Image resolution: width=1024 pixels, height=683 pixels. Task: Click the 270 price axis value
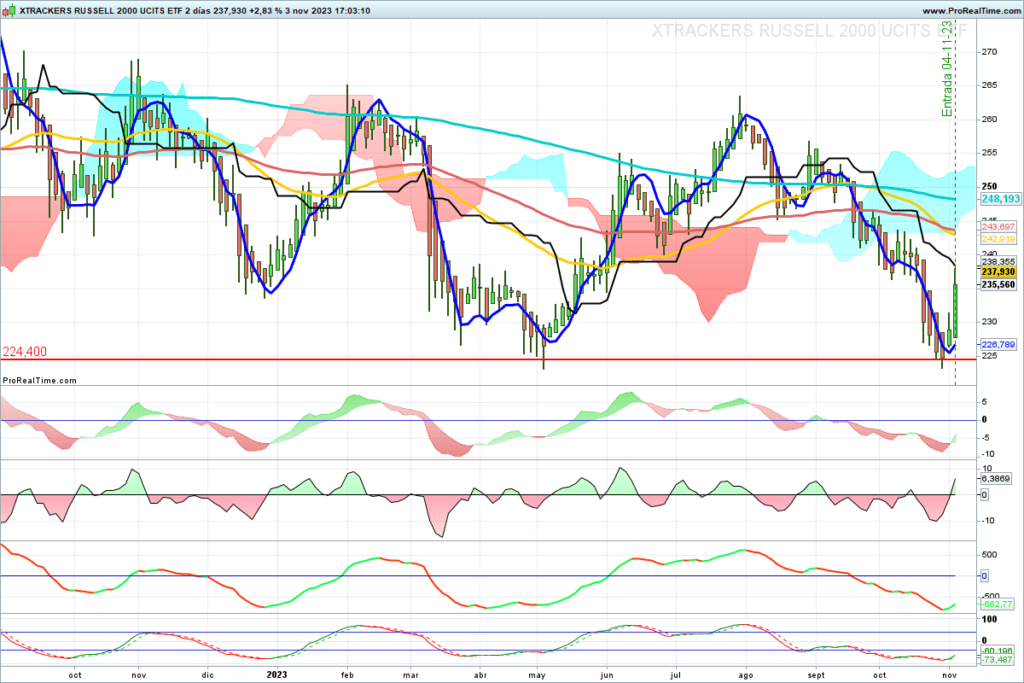click(x=989, y=52)
